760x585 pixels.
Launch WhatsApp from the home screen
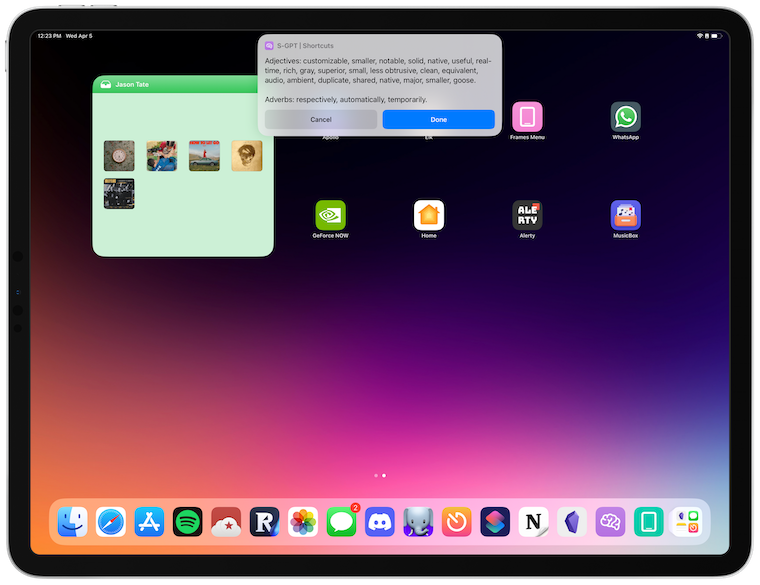[x=626, y=117]
